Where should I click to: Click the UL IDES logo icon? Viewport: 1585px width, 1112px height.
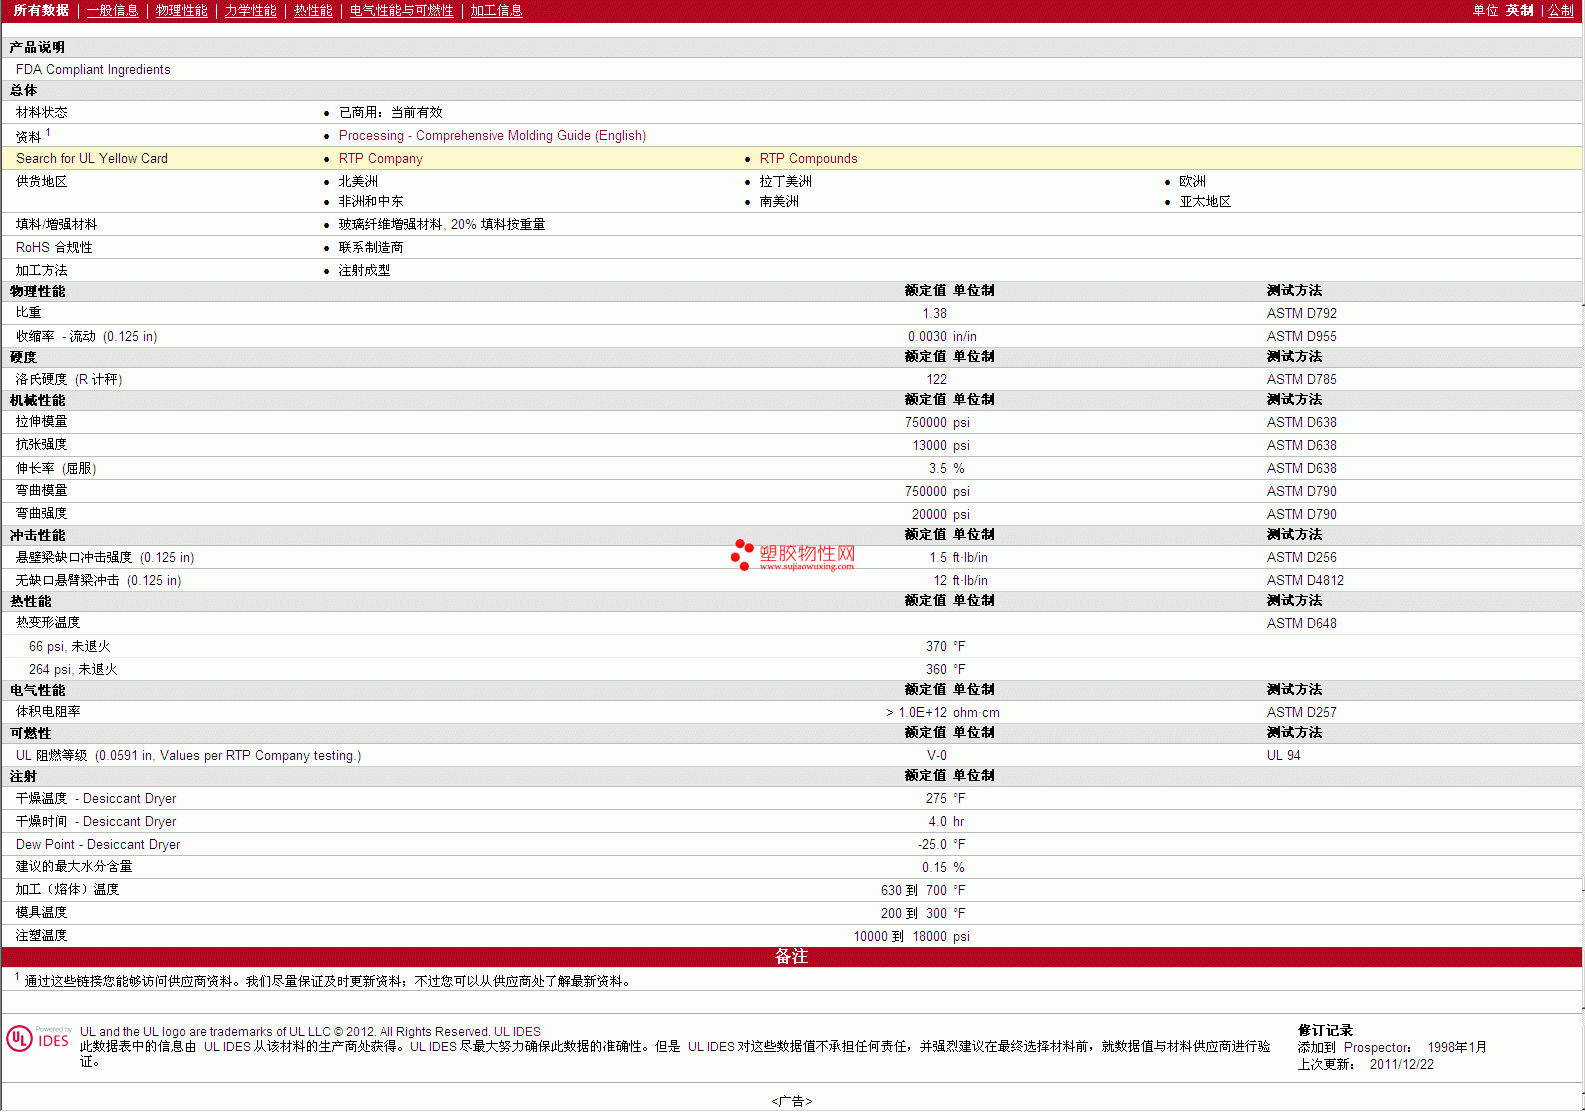pos(38,1039)
